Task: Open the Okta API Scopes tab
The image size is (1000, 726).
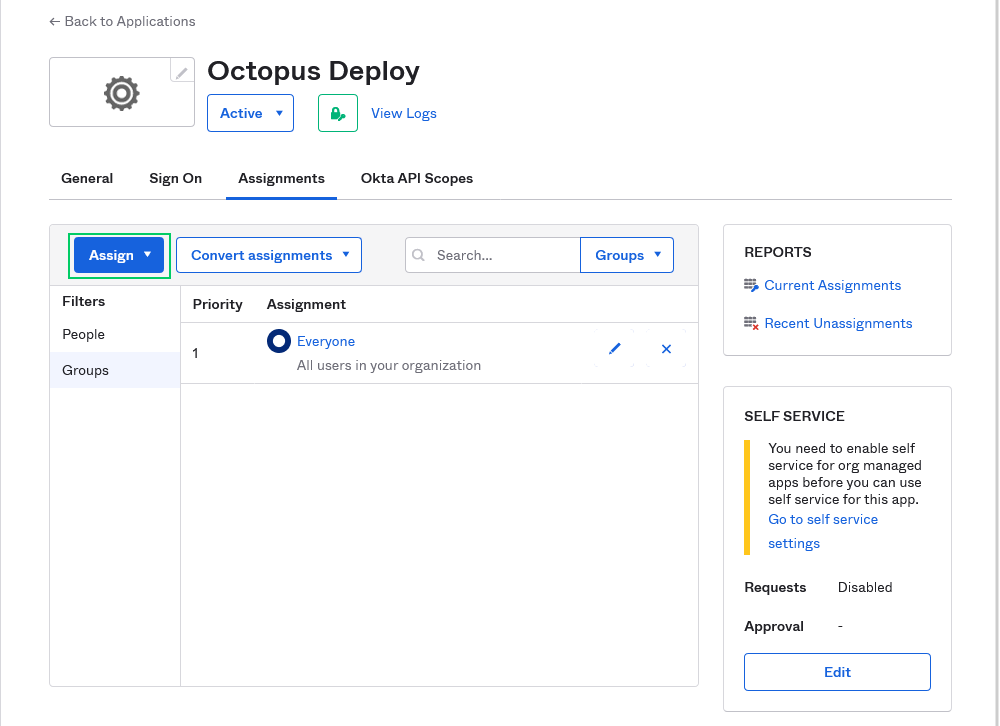Action: tap(417, 178)
